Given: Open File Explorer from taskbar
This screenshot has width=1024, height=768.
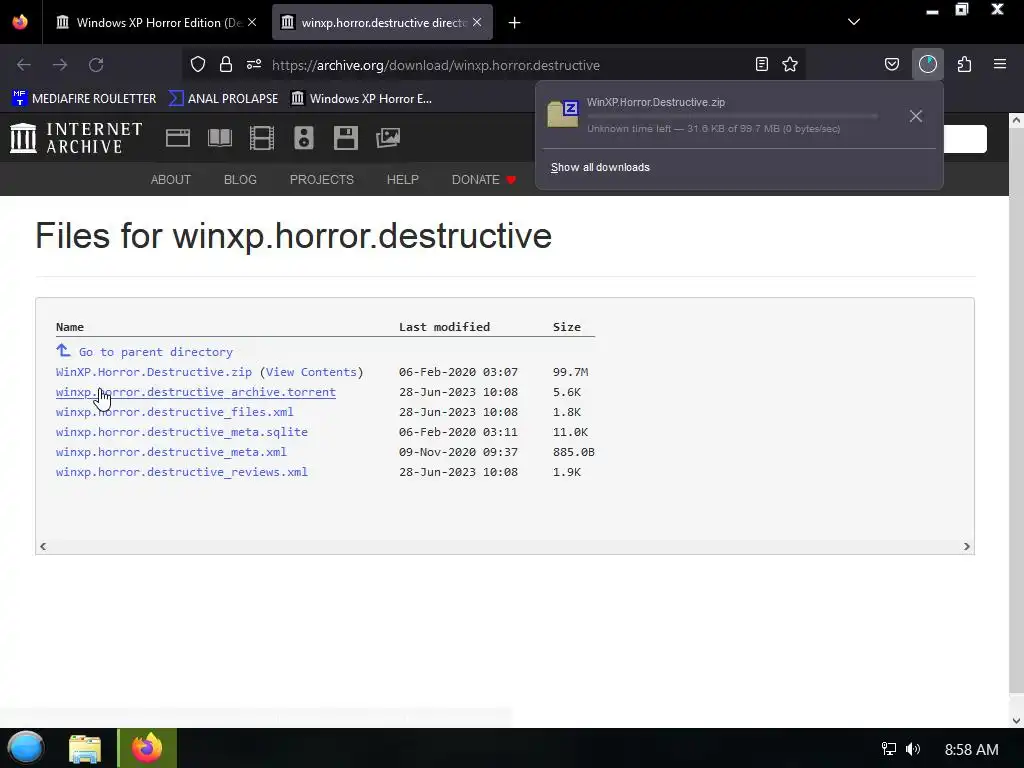Looking at the screenshot, I should [x=85, y=748].
